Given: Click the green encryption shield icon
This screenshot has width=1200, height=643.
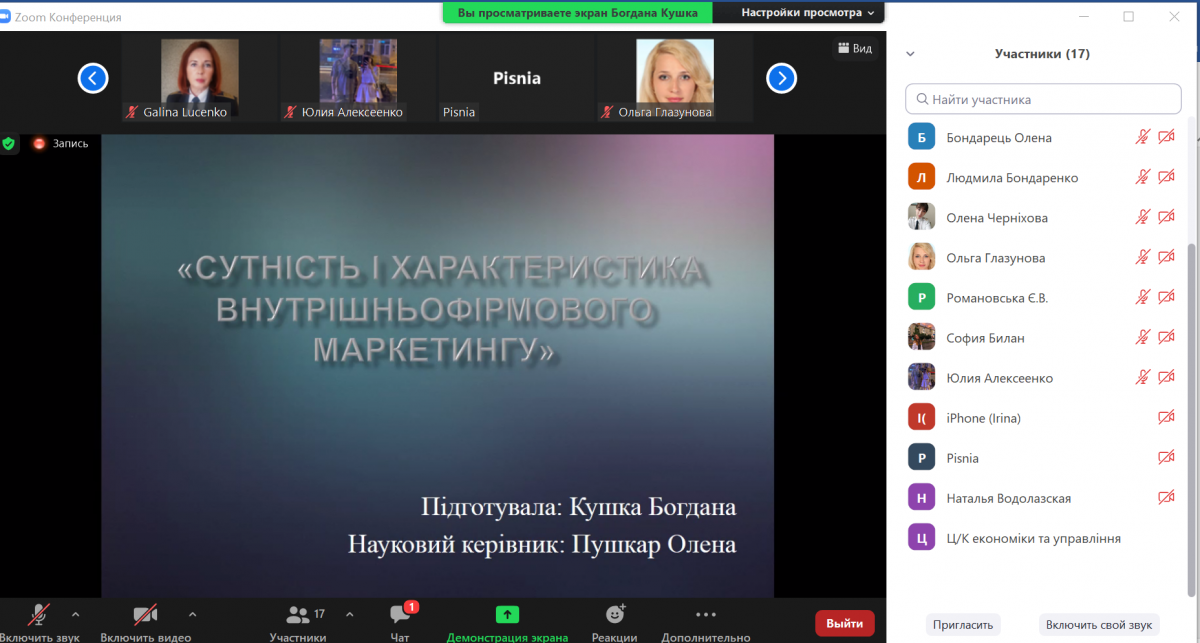Looking at the screenshot, I should [9, 144].
